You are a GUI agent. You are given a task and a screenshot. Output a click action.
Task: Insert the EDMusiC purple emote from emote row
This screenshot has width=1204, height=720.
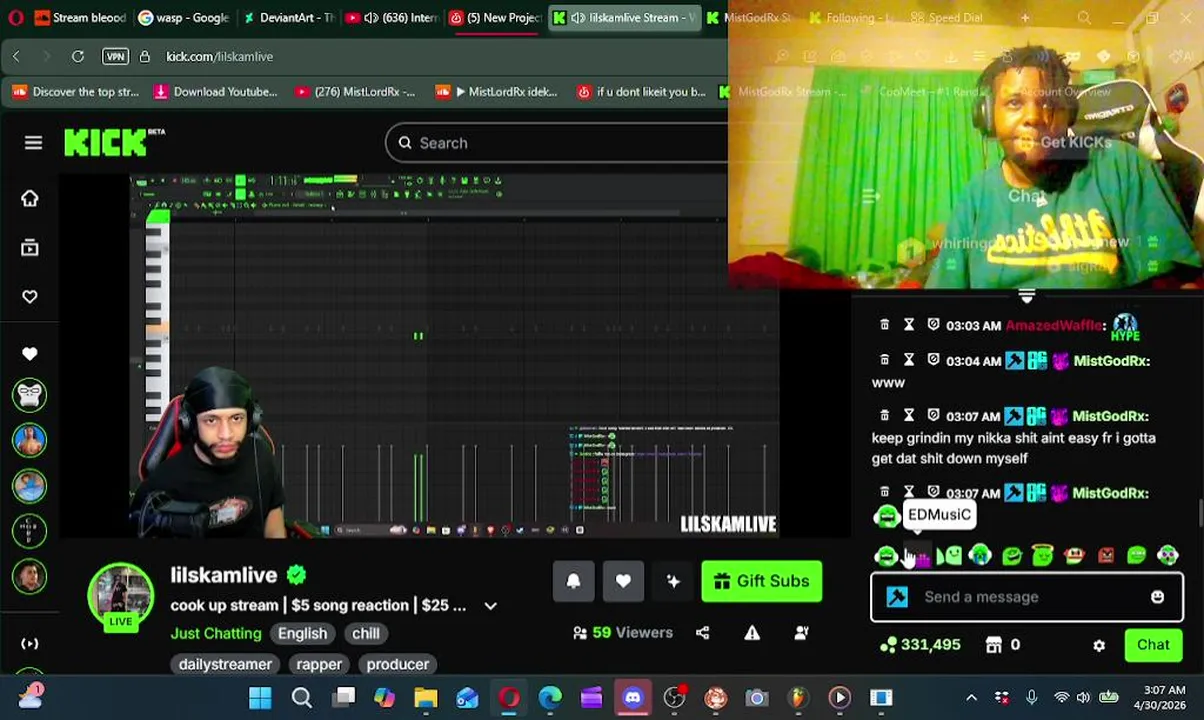918,555
